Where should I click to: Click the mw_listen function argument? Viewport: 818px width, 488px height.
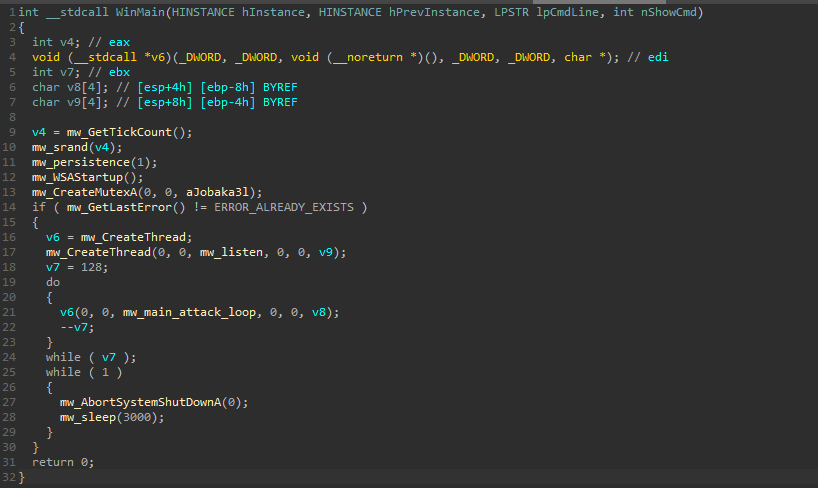[x=231, y=252]
